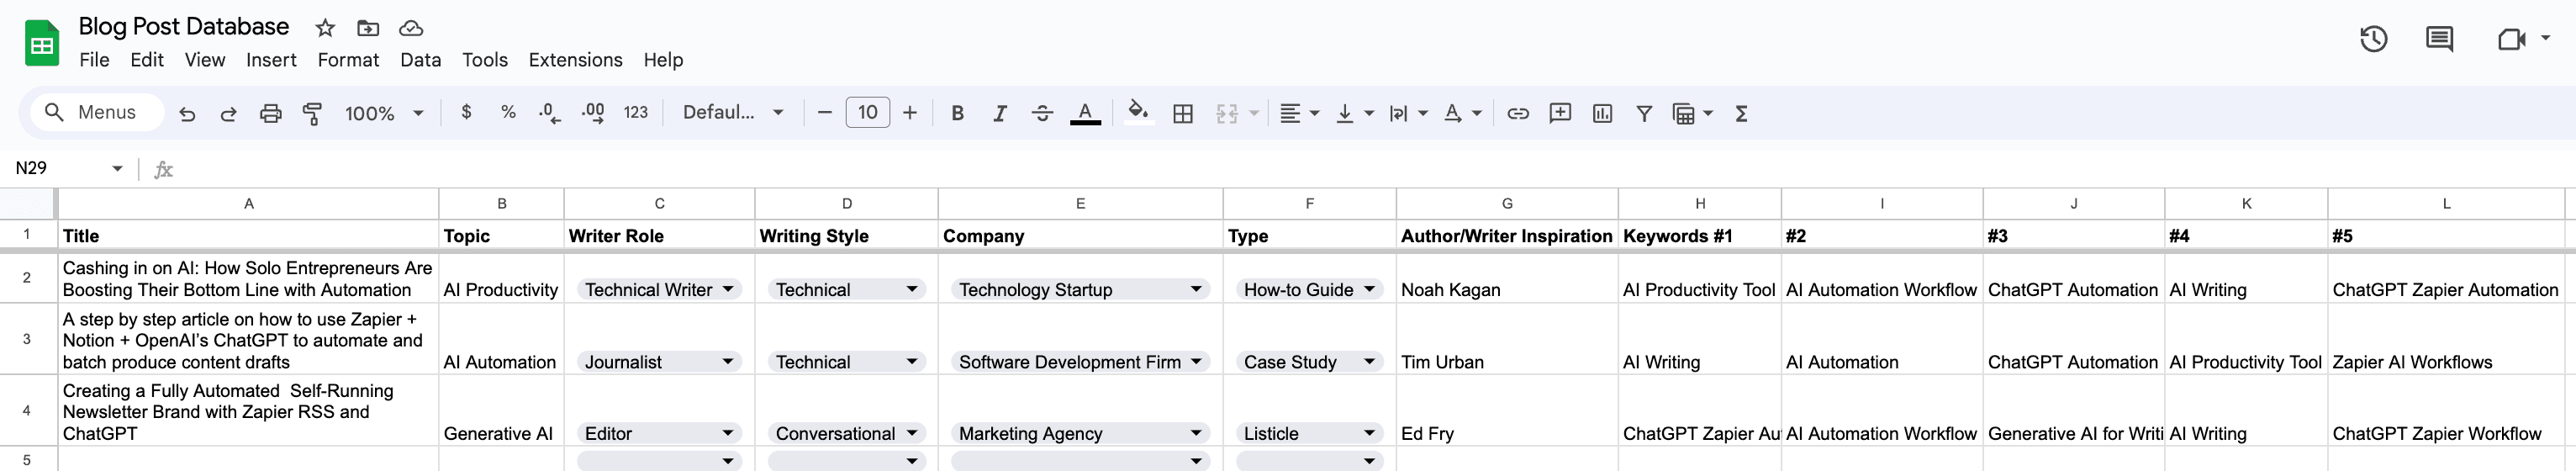Image resolution: width=2576 pixels, height=471 pixels.
Task: Open the comments panel icon
Action: tap(2439, 39)
